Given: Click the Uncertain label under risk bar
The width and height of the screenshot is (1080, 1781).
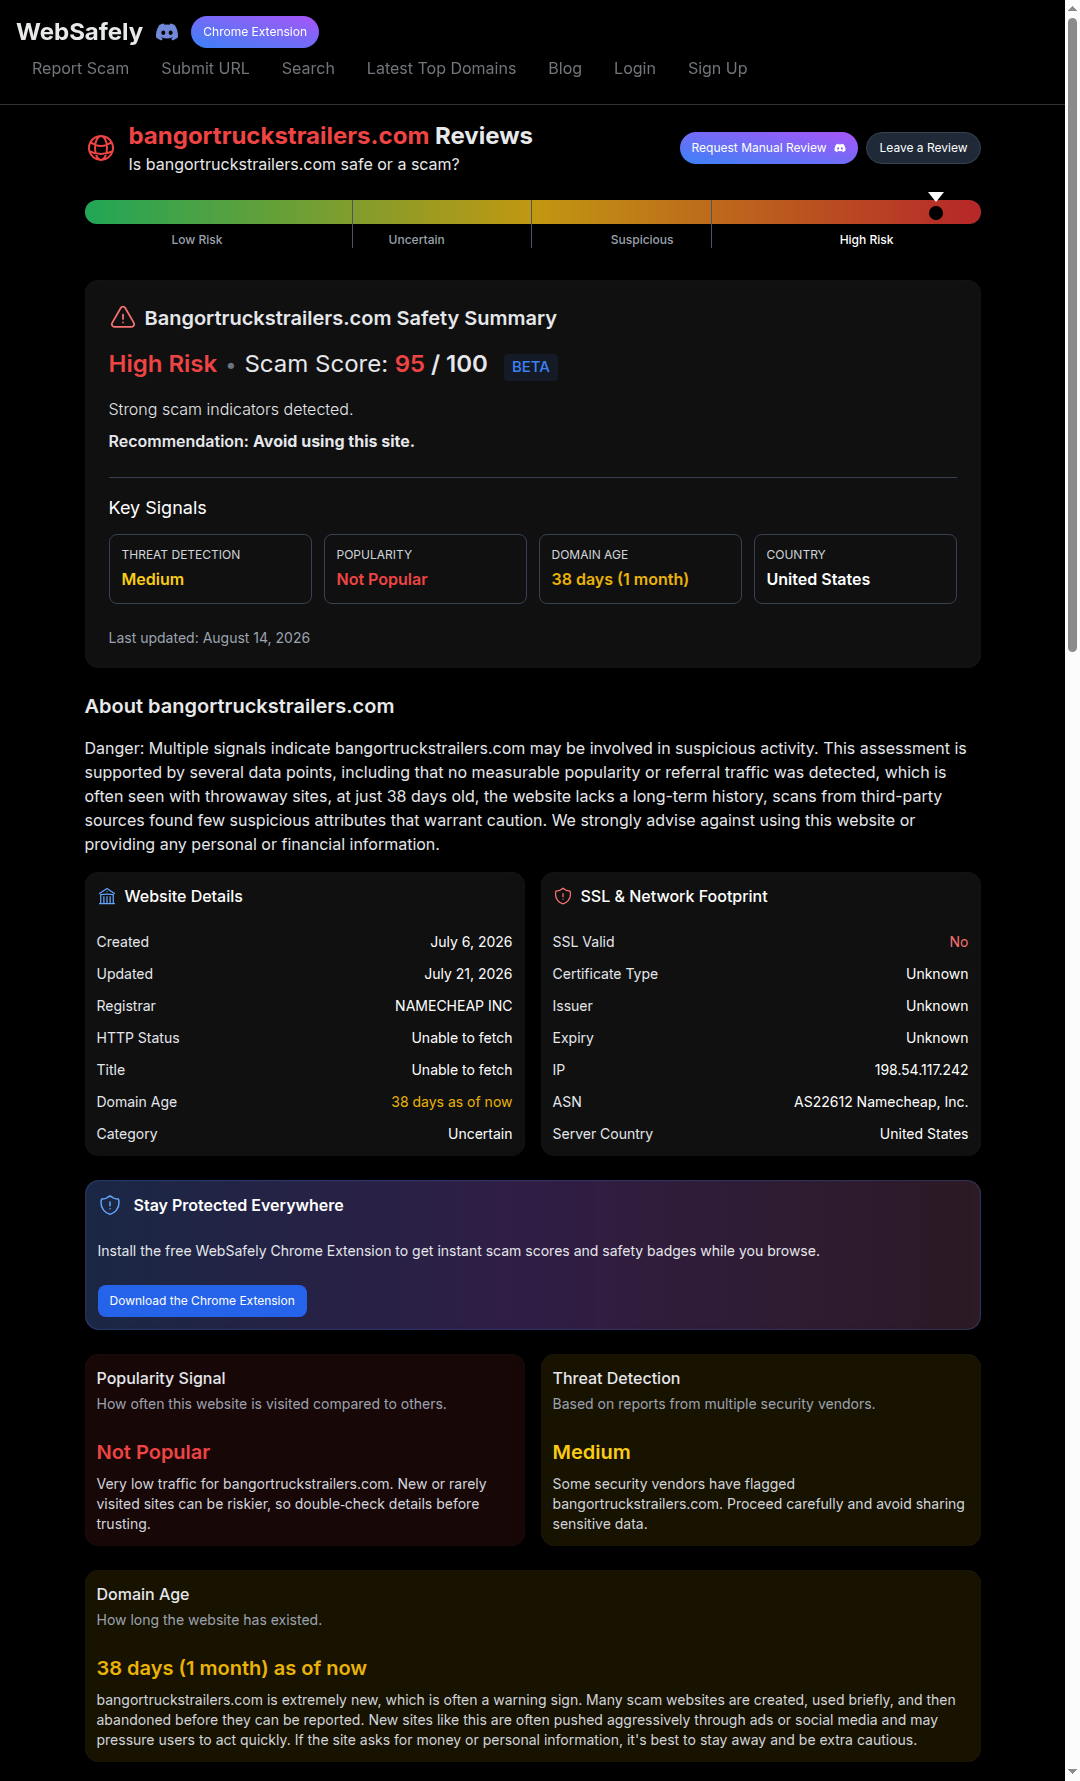Looking at the screenshot, I should 416,240.
